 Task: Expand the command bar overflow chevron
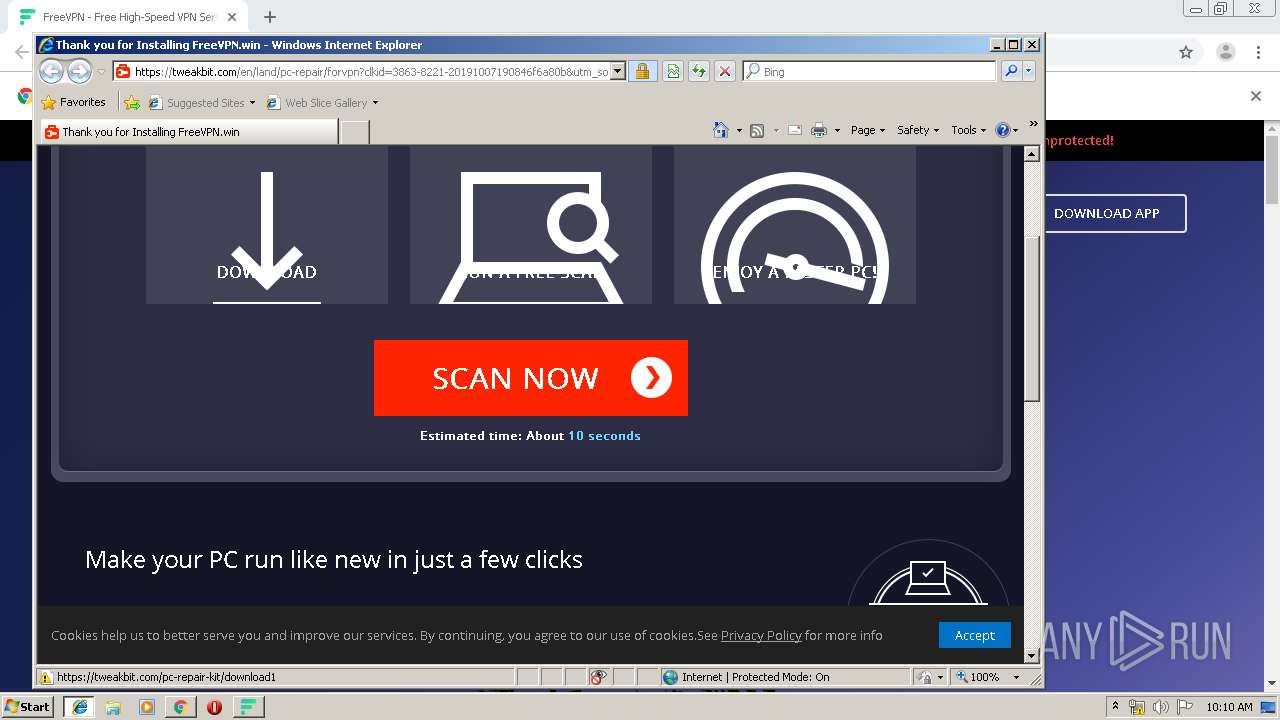[1033, 124]
